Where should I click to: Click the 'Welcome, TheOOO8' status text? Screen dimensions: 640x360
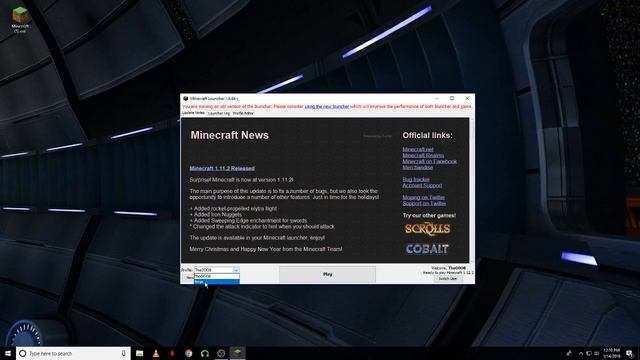click(449, 268)
